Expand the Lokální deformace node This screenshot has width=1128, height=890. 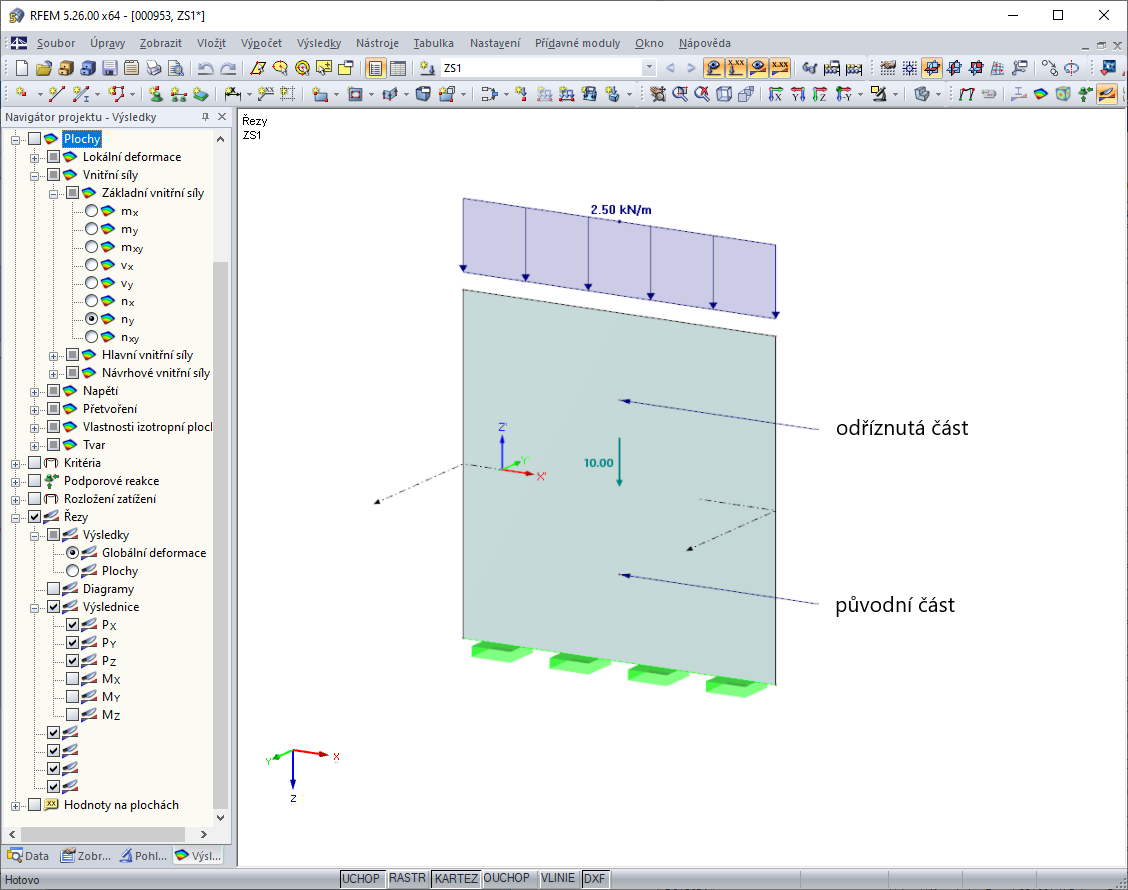tap(34, 158)
